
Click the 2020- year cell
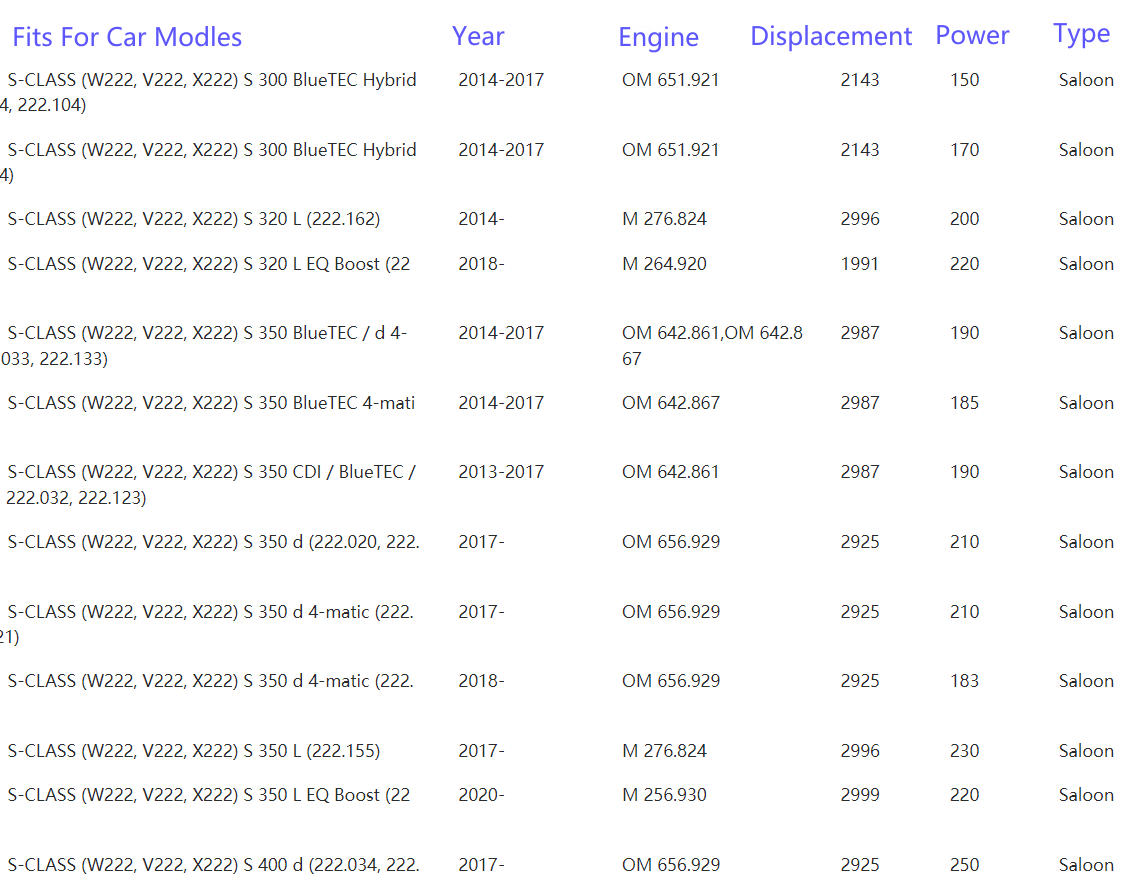(481, 795)
